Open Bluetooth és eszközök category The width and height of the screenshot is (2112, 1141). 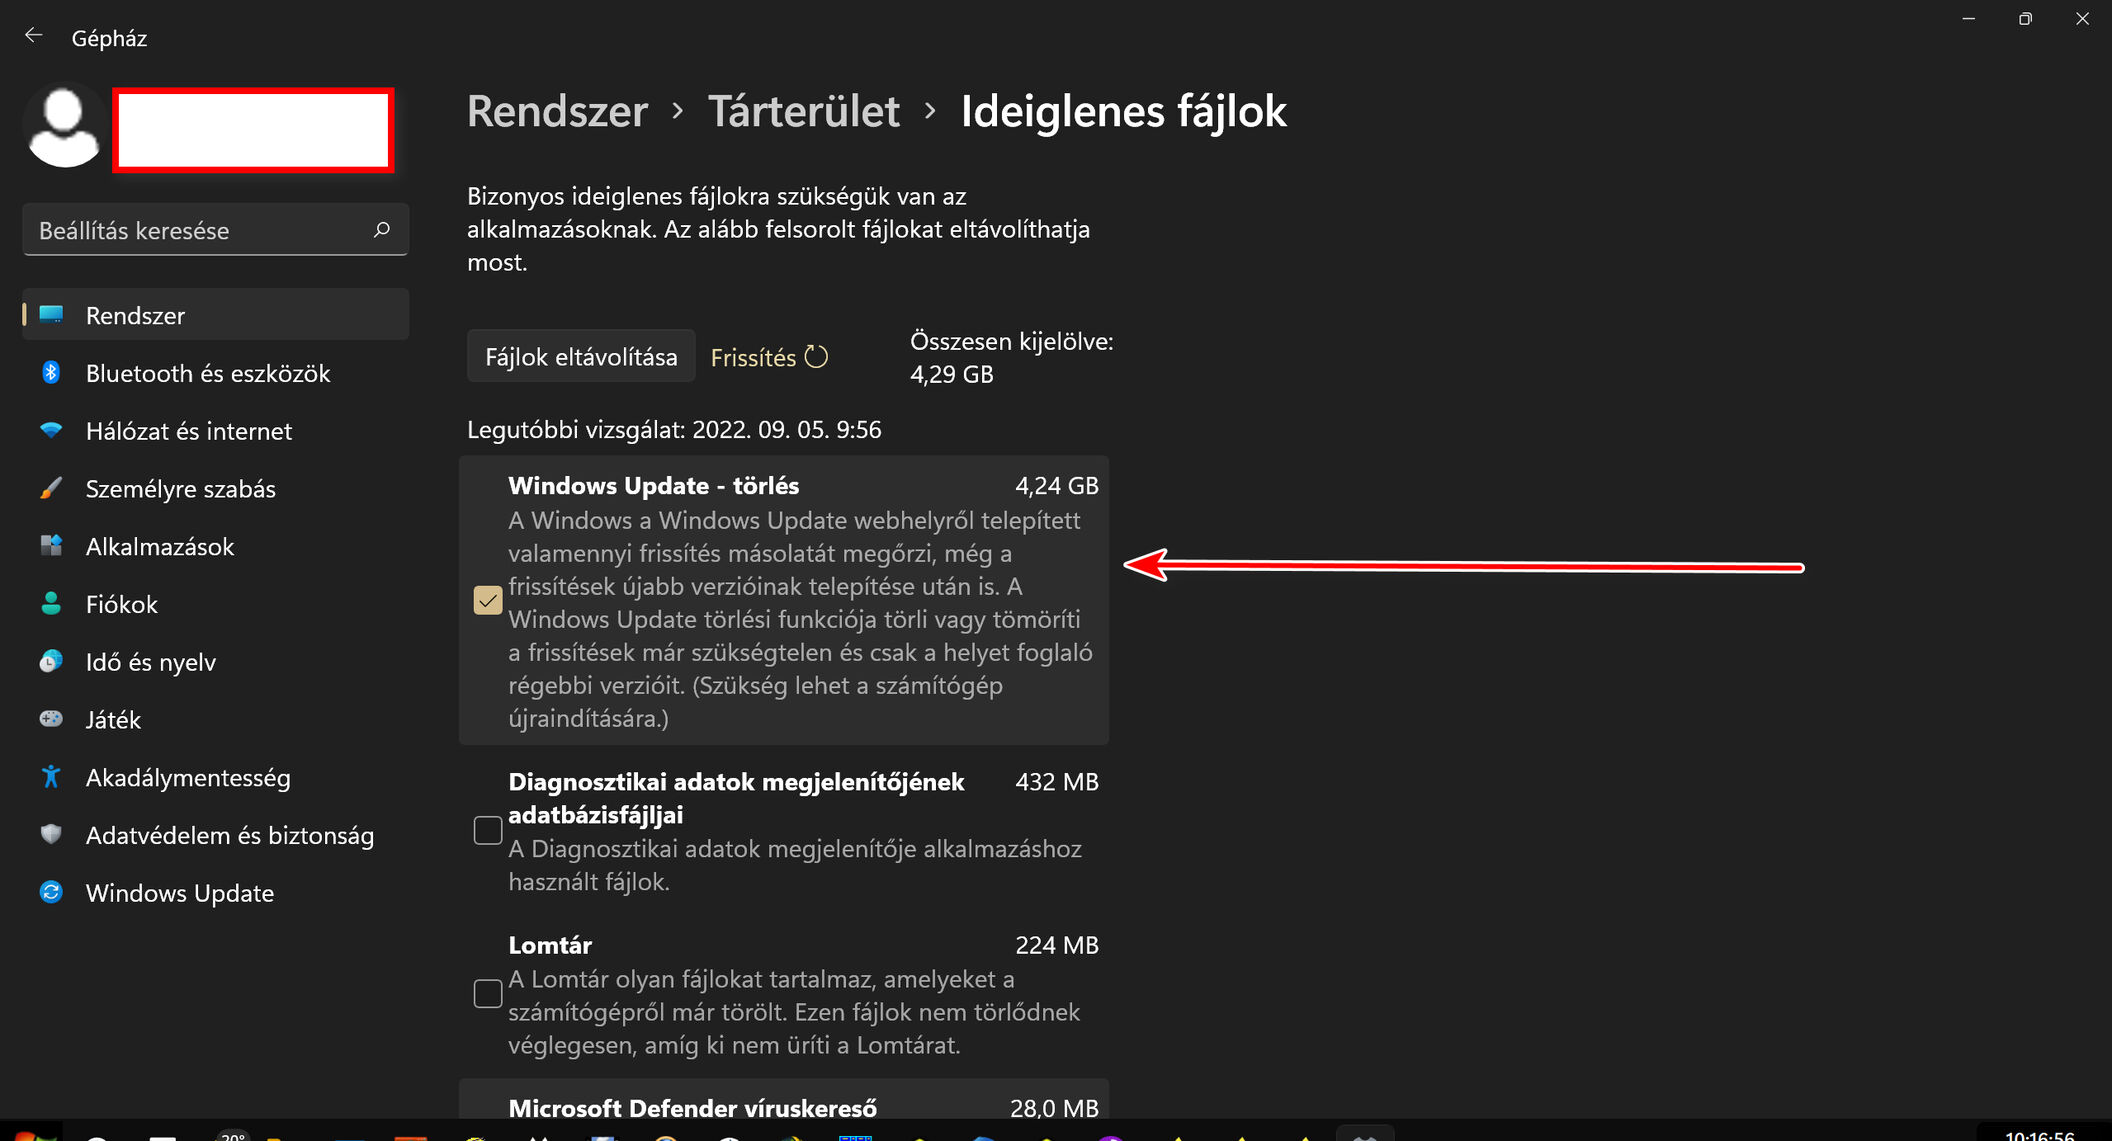point(216,373)
